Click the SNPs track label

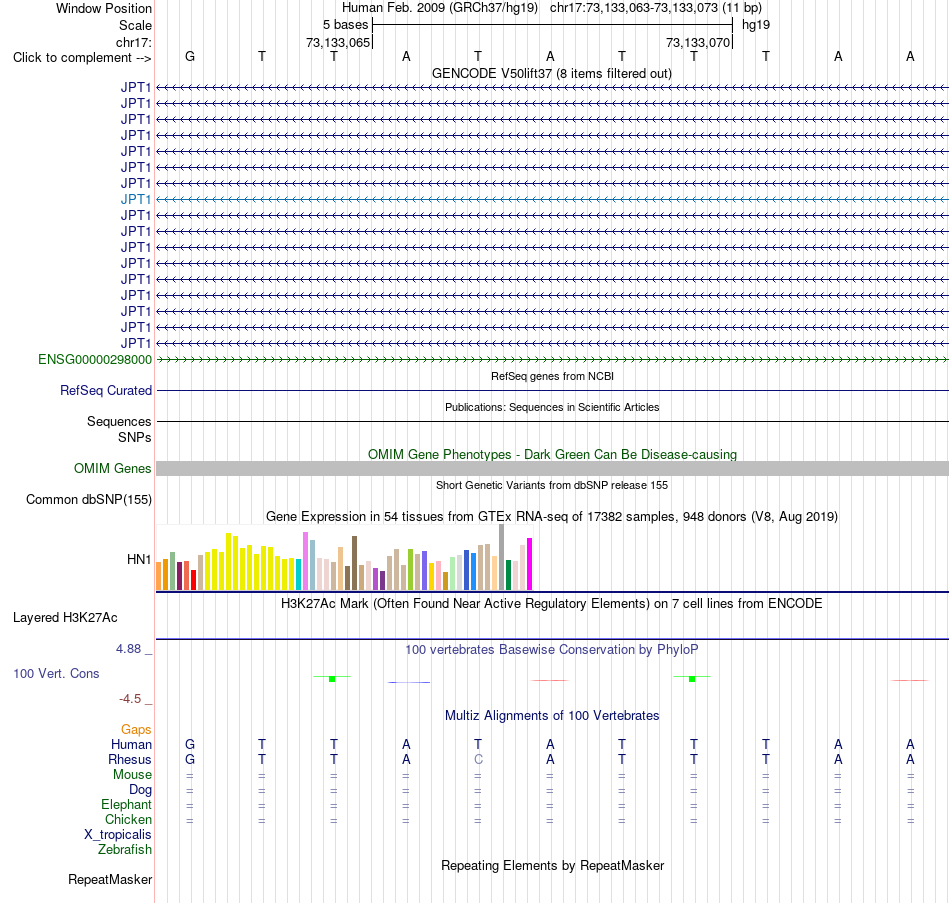tap(135, 437)
